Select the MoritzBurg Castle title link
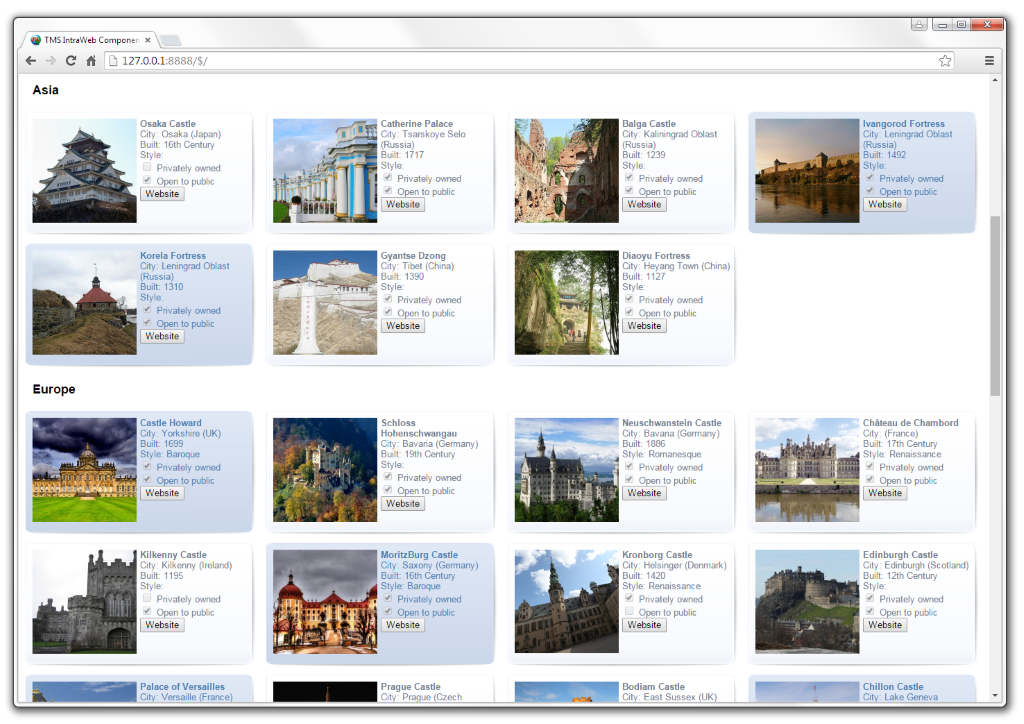The height and width of the screenshot is (724, 1024). (419, 555)
